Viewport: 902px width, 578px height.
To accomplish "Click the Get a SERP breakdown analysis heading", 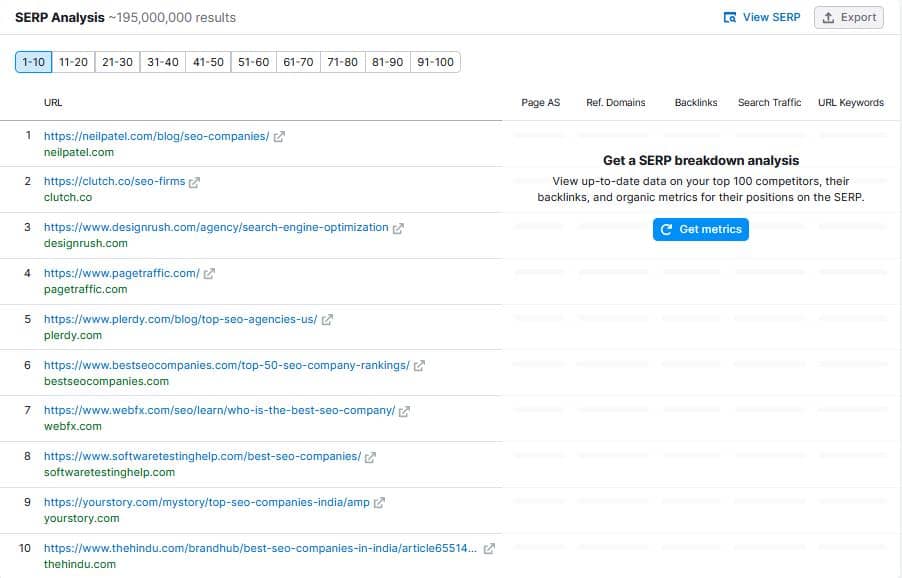I will coord(701,160).
